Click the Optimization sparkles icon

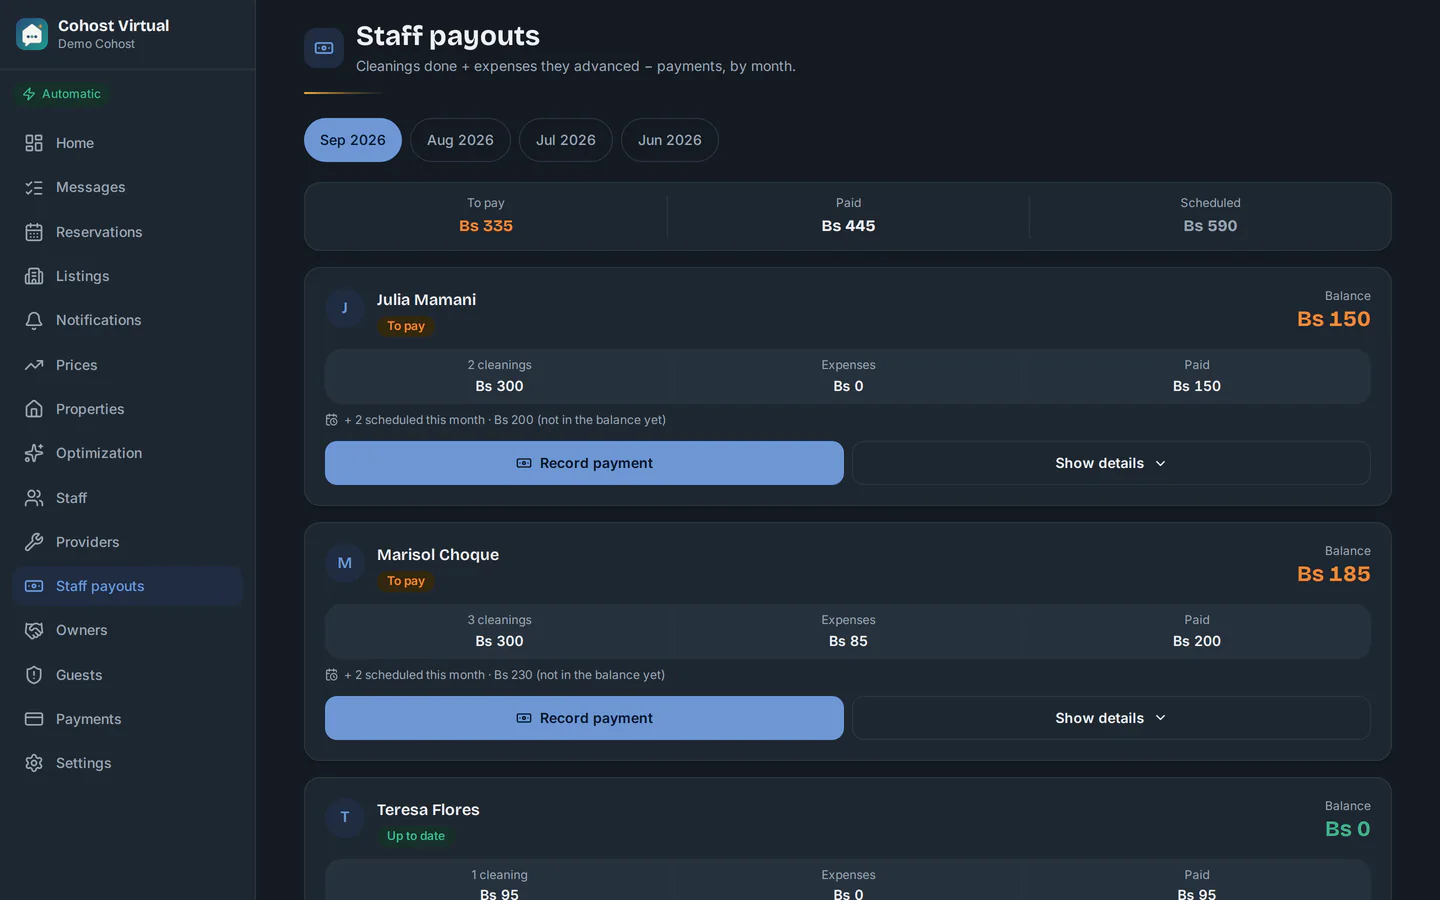coord(34,453)
